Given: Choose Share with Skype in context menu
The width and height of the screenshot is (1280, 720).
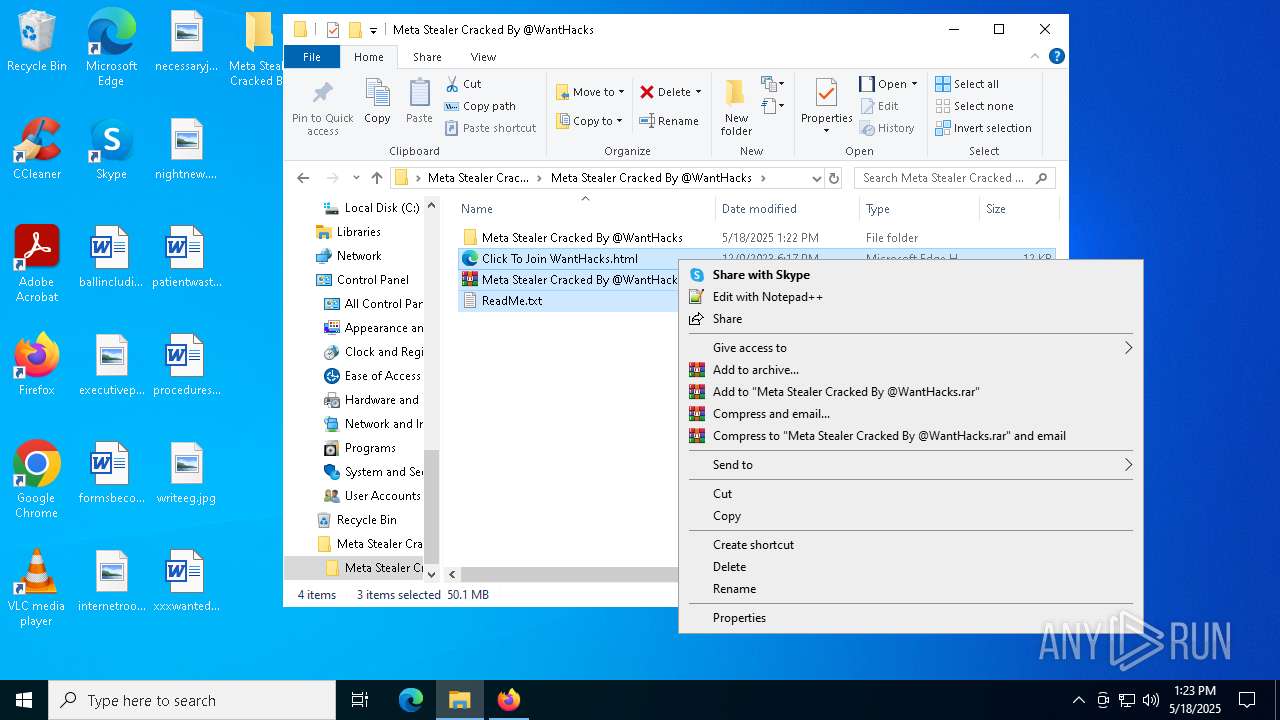Looking at the screenshot, I should tap(910, 275).
